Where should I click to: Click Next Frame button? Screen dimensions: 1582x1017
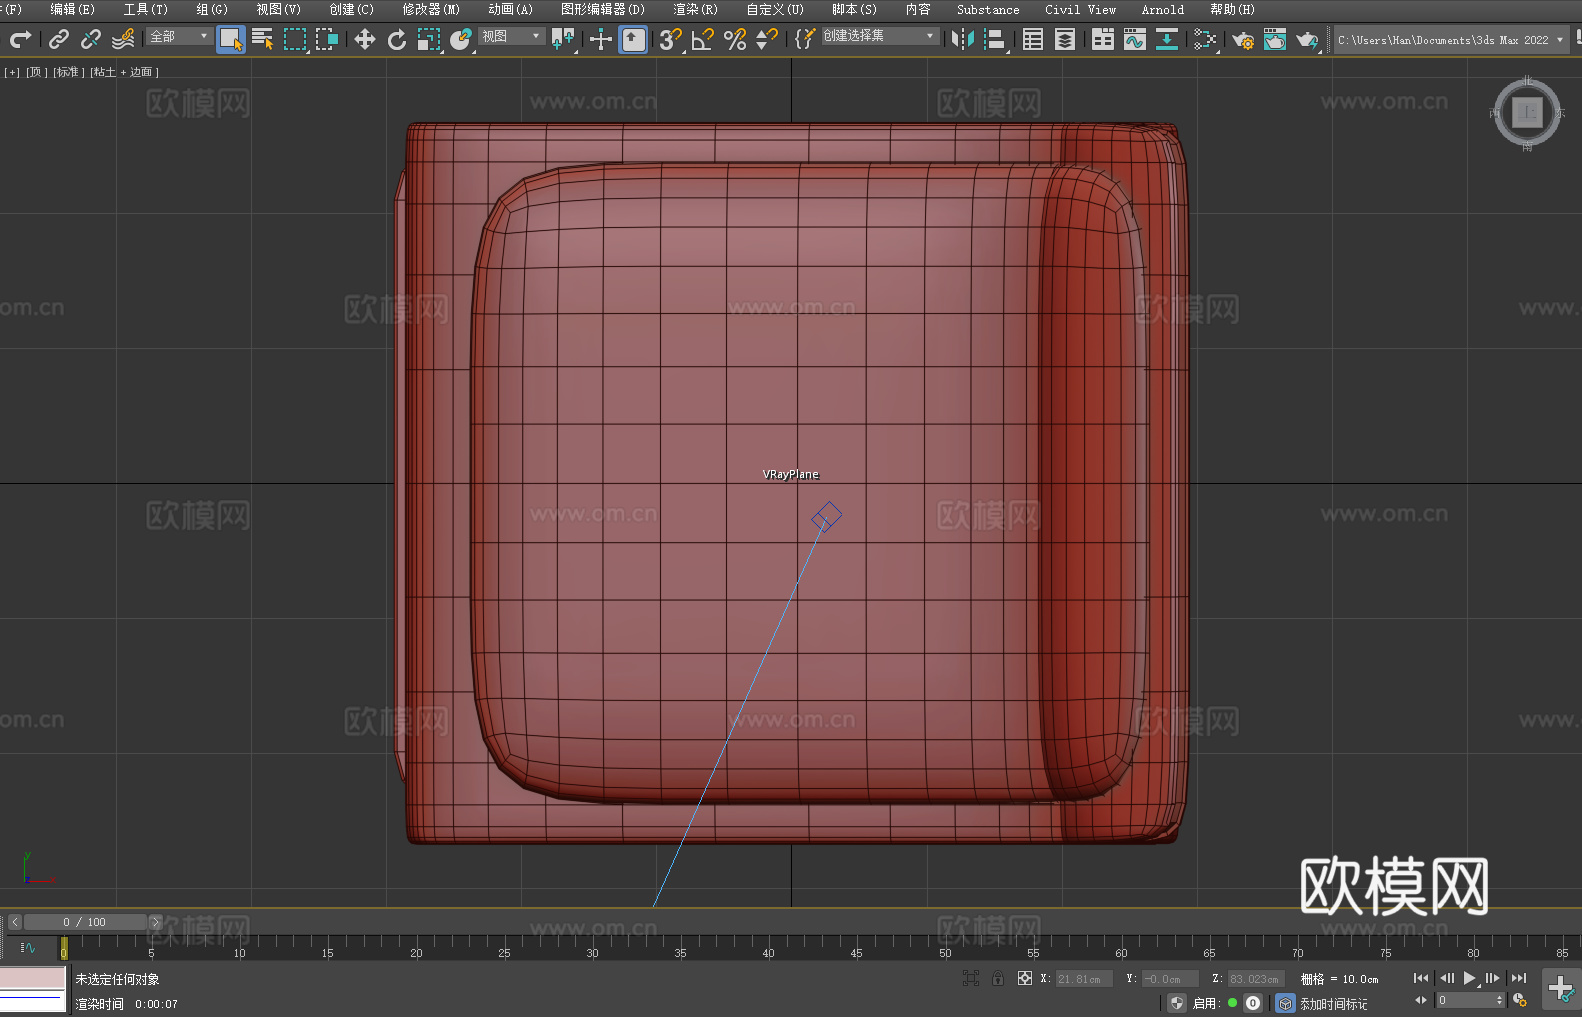click(1492, 978)
